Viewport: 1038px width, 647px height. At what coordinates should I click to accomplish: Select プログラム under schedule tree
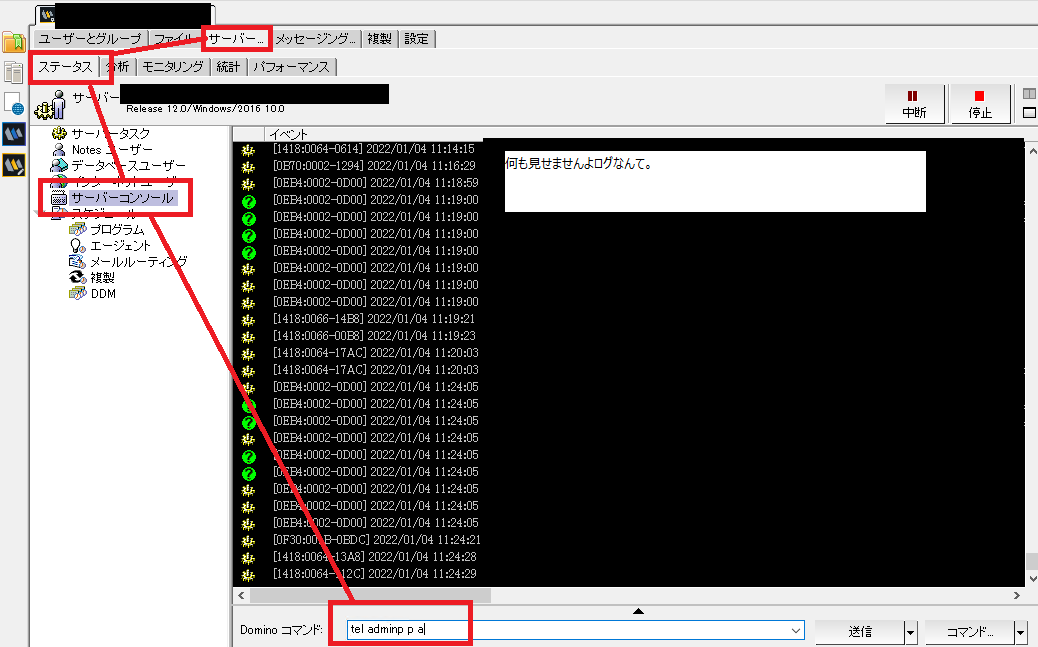coord(117,230)
